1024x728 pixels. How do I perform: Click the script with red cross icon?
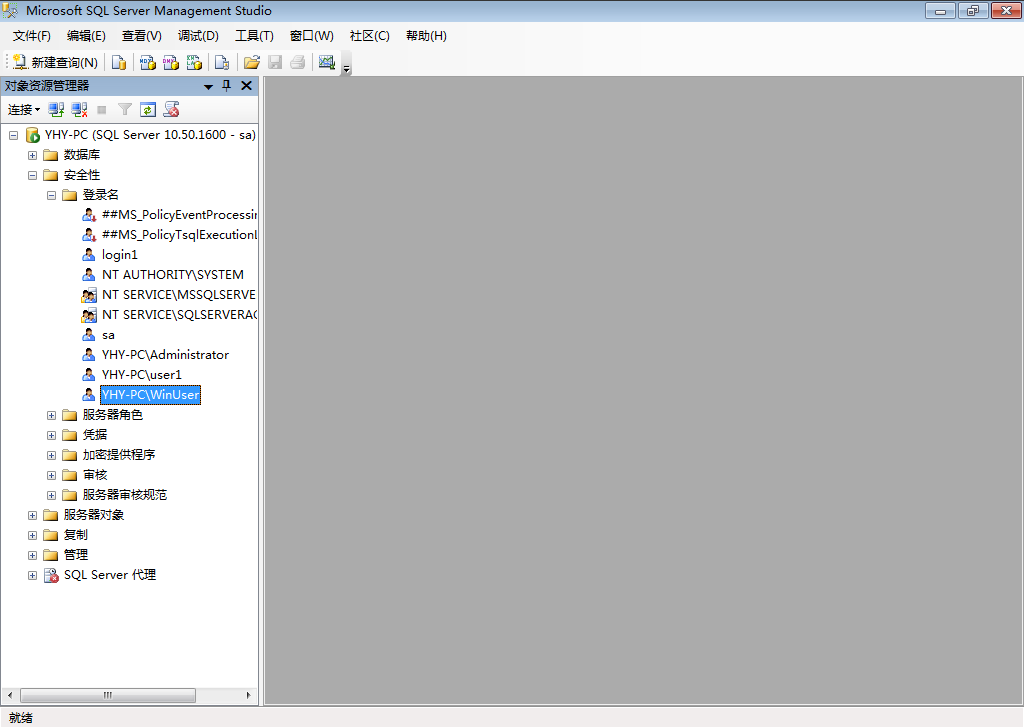point(172,110)
